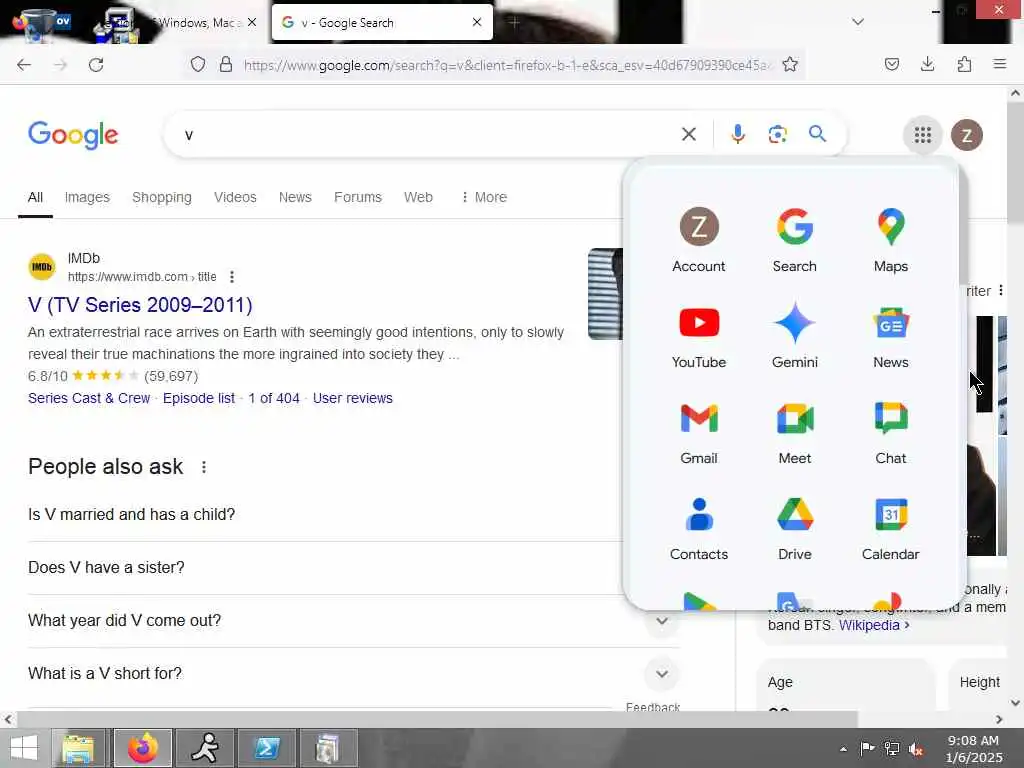Open the Firefox downloads panel
The image size is (1024, 768).
coord(927,64)
